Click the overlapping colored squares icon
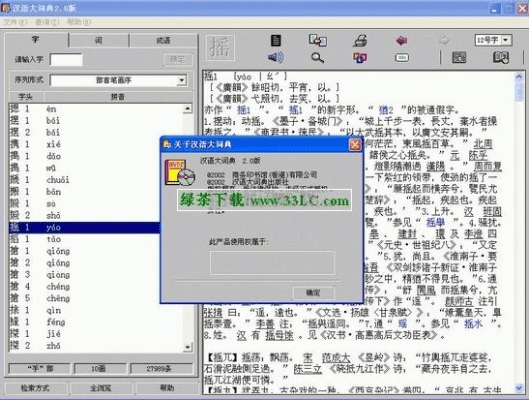Screen dimensions: 529x400 [x=360, y=58]
